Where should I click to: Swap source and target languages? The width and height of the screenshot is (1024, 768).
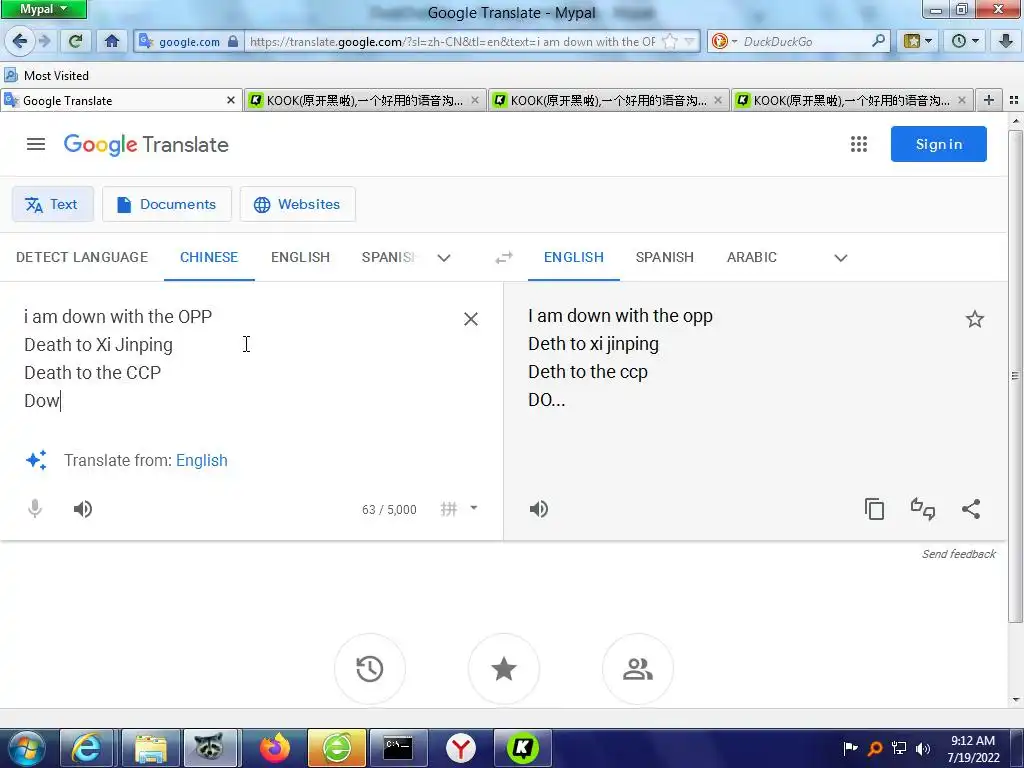coord(504,258)
